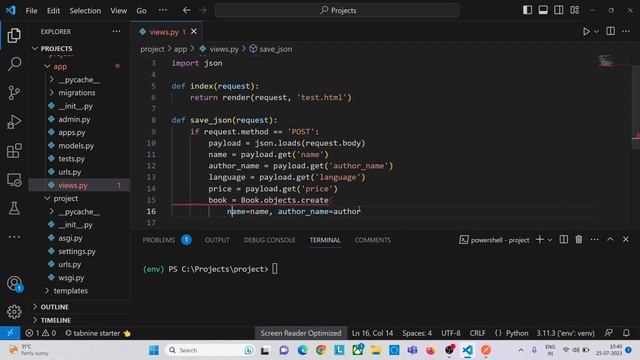
Task: Run Python file with play button
Action: tap(586, 31)
